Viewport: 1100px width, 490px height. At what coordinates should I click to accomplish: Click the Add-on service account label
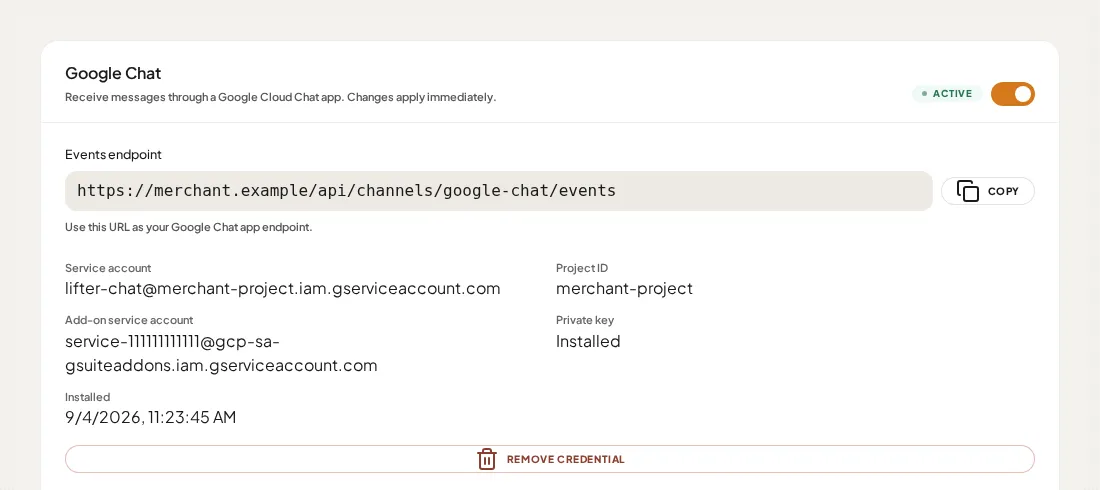129,320
